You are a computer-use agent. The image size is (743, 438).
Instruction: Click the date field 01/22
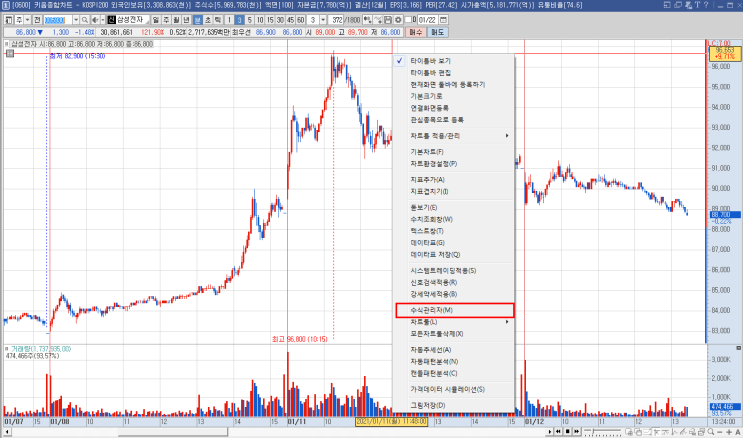pos(427,20)
